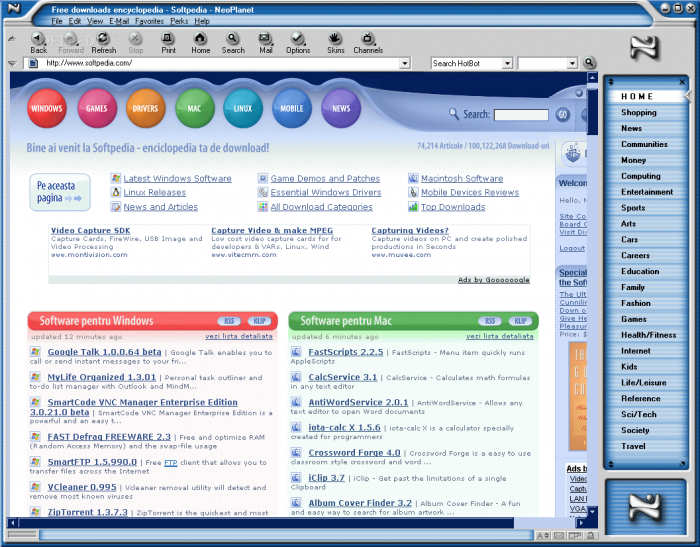Refresh the current page
The height and width of the screenshot is (547, 700).
103,41
